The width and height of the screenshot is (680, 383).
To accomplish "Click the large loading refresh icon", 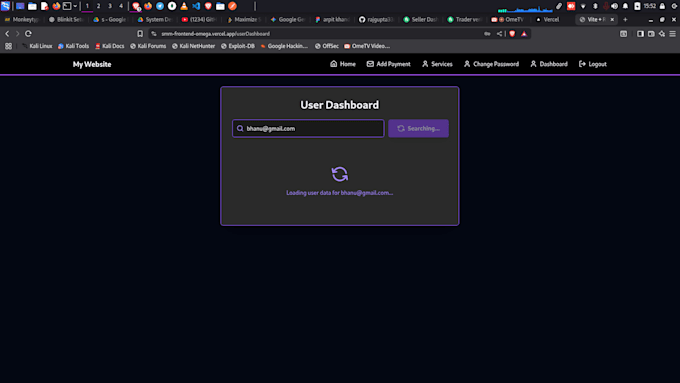I will click(340, 174).
